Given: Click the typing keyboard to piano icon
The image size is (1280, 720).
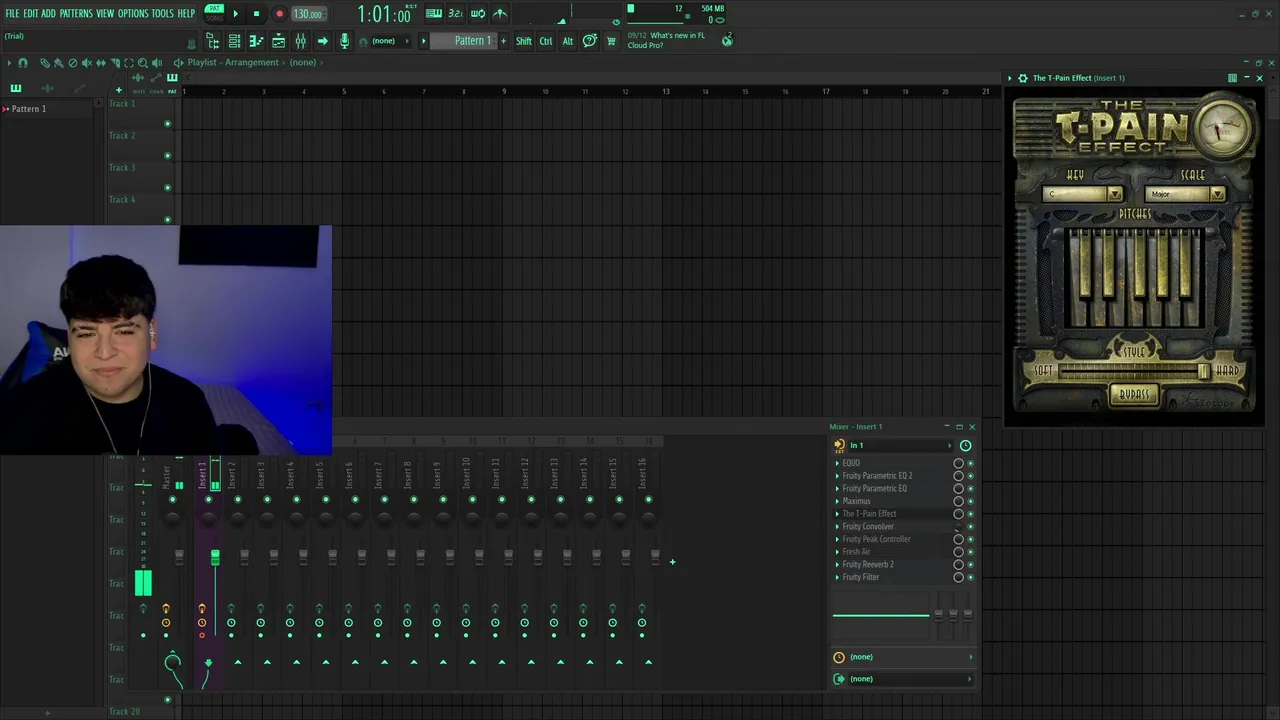Looking at the screenshot, I should (434, 13).
